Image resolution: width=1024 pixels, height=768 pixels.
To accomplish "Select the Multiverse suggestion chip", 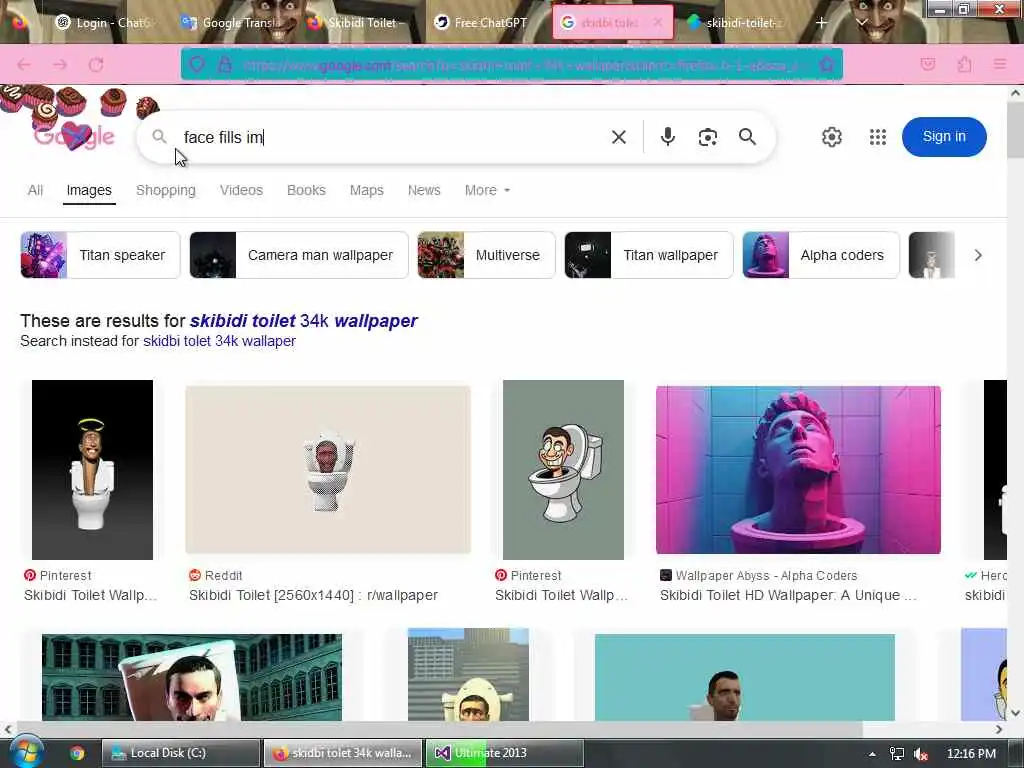I will coord(486,255).
